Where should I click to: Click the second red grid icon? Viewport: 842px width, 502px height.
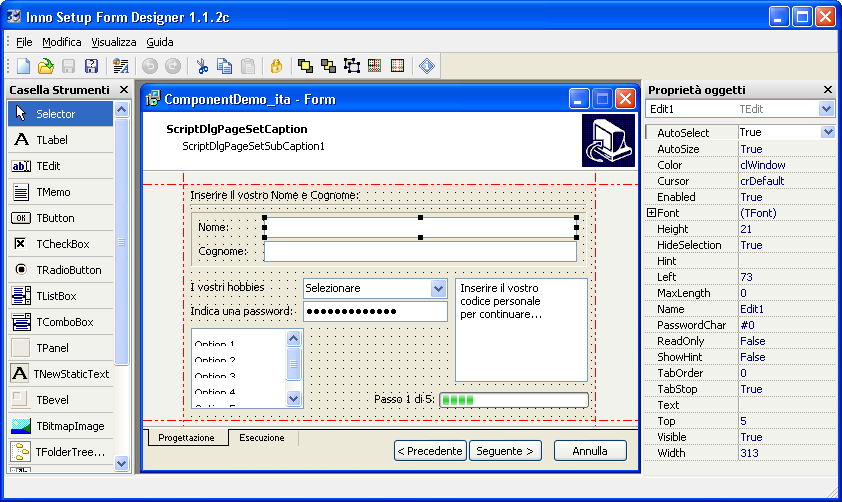click(x=397, y=66)
